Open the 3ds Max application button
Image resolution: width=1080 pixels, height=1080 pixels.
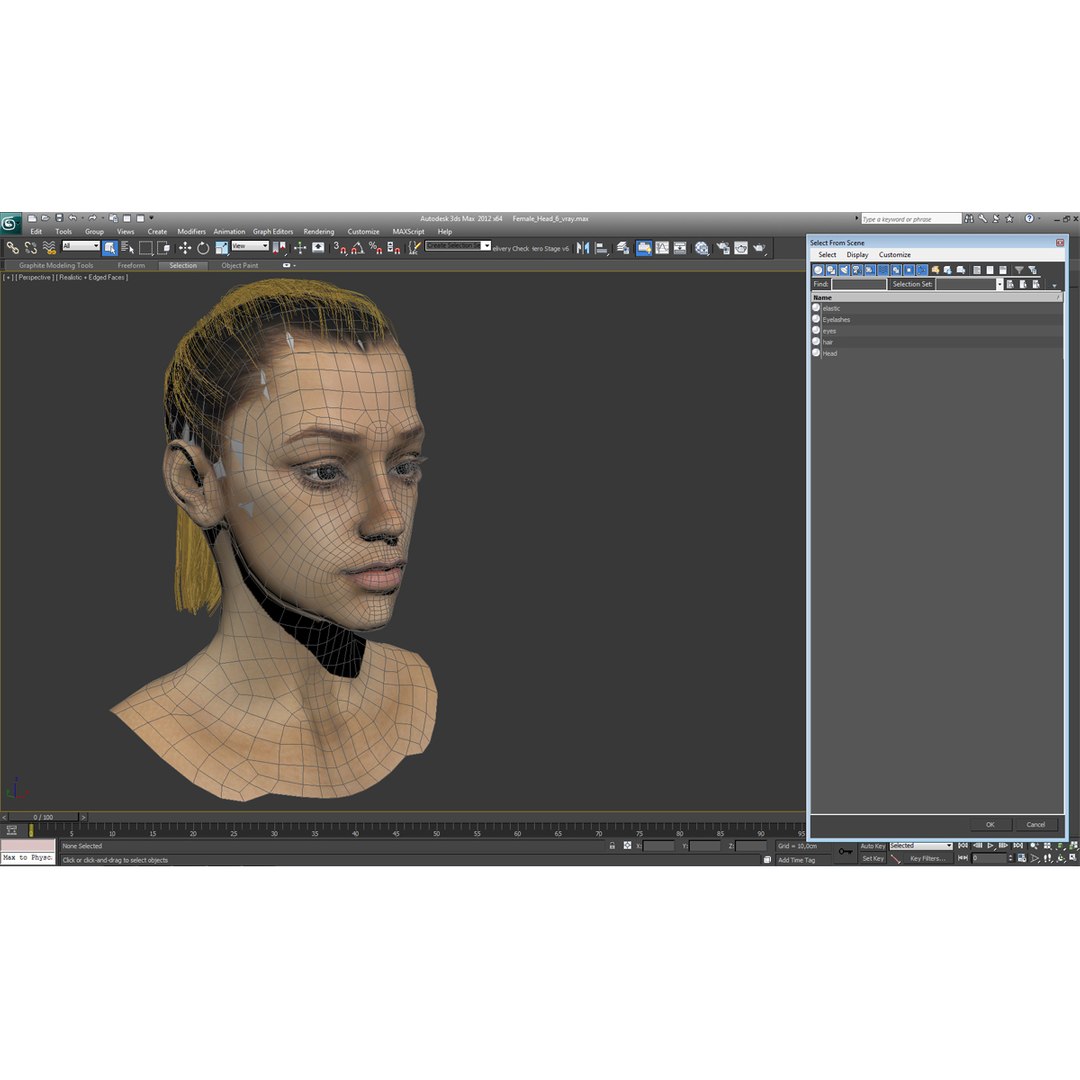point(10,223)
